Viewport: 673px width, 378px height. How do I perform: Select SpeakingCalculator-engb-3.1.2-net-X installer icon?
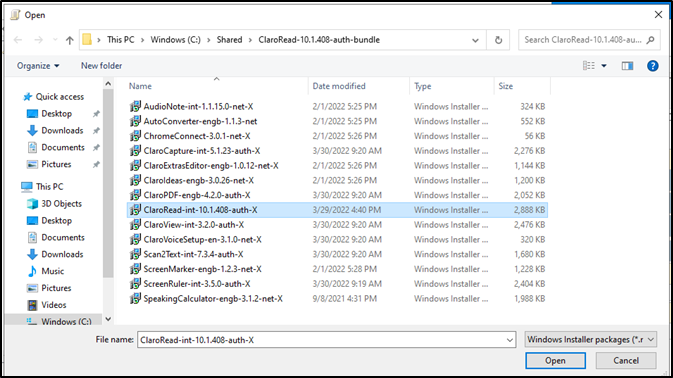tap(135, 299)
